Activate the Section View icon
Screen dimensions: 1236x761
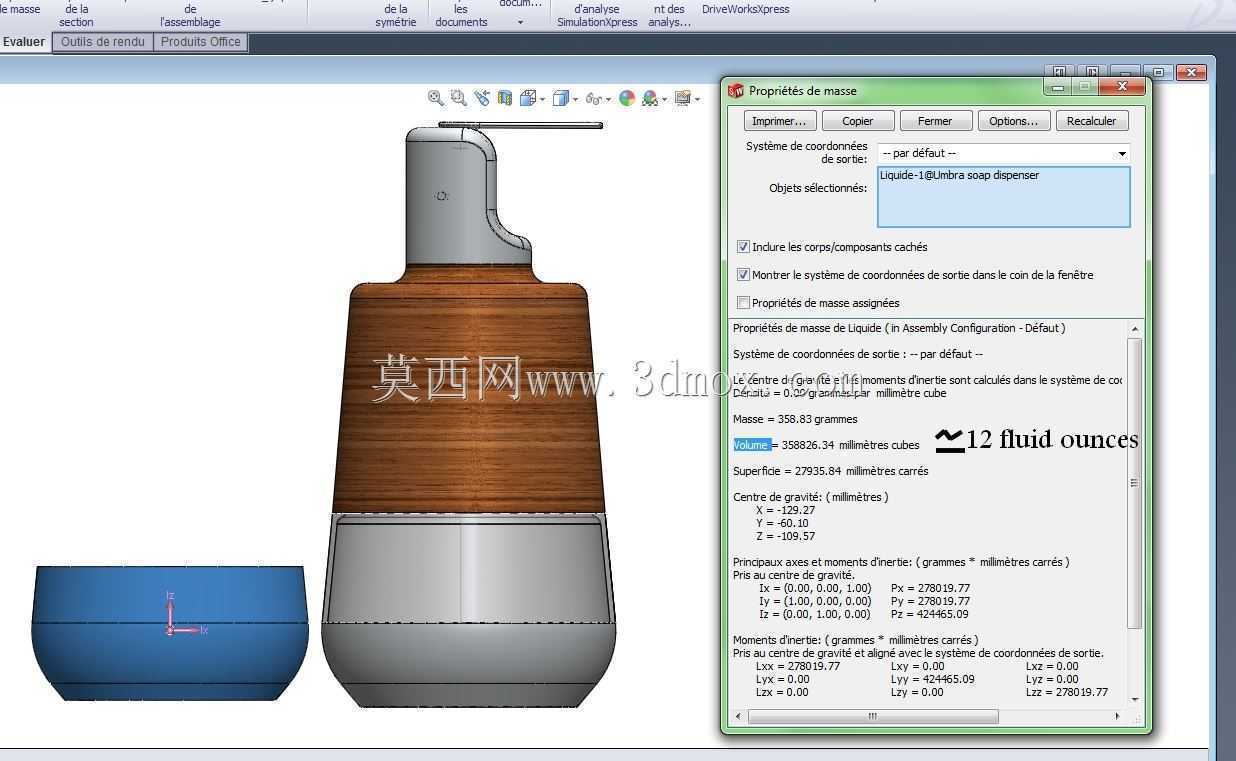coord(505,98)
